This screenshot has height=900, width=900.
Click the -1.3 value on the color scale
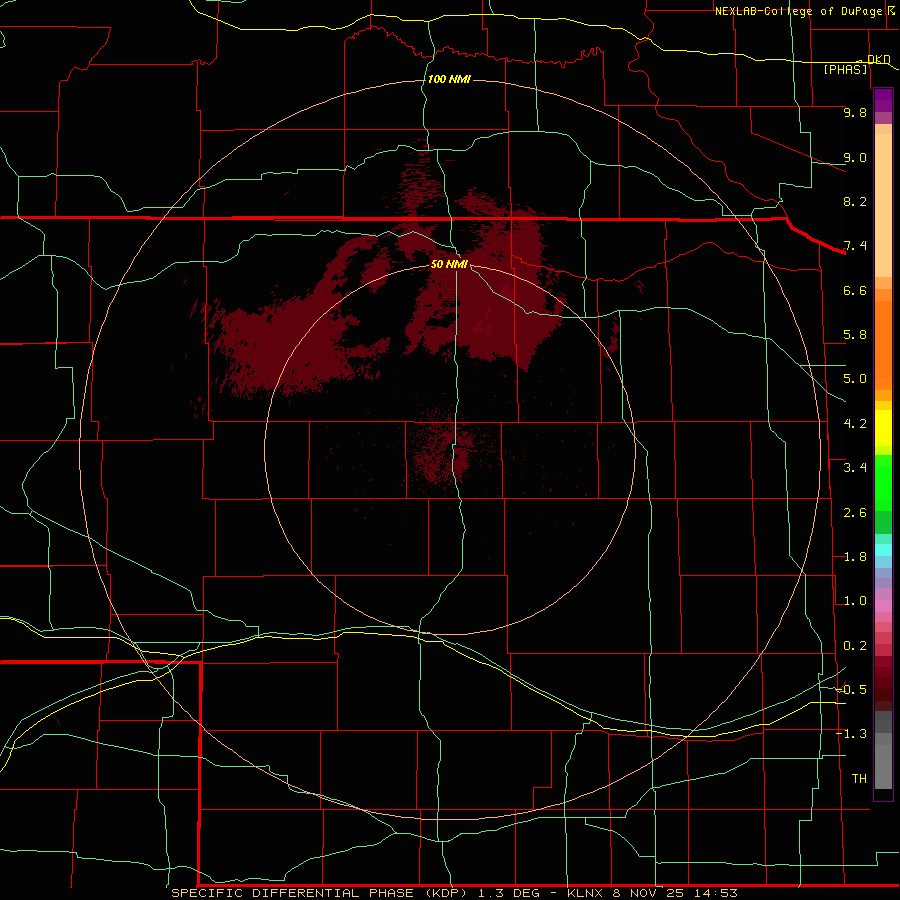tap(851, 734)
